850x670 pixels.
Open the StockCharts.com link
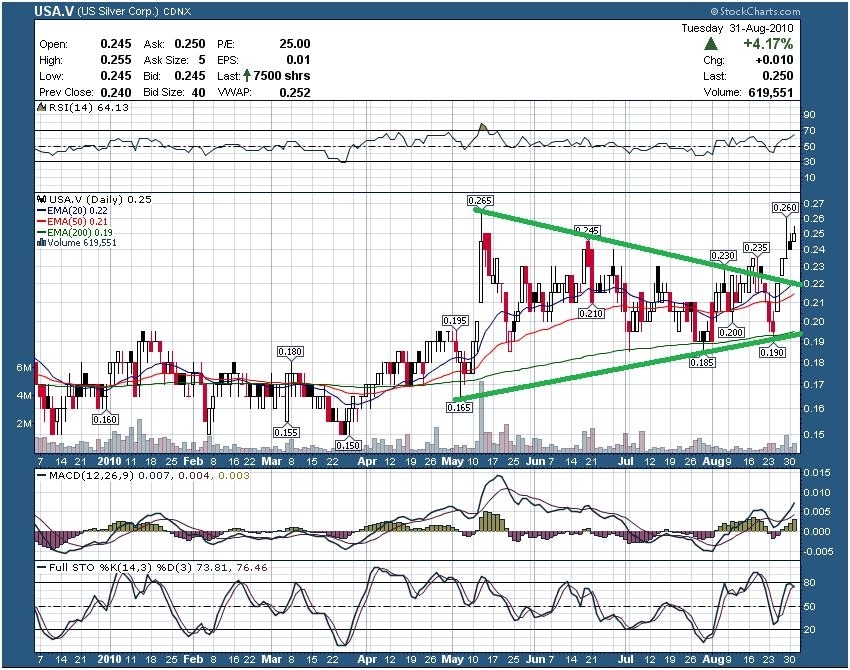click(759, 11)
